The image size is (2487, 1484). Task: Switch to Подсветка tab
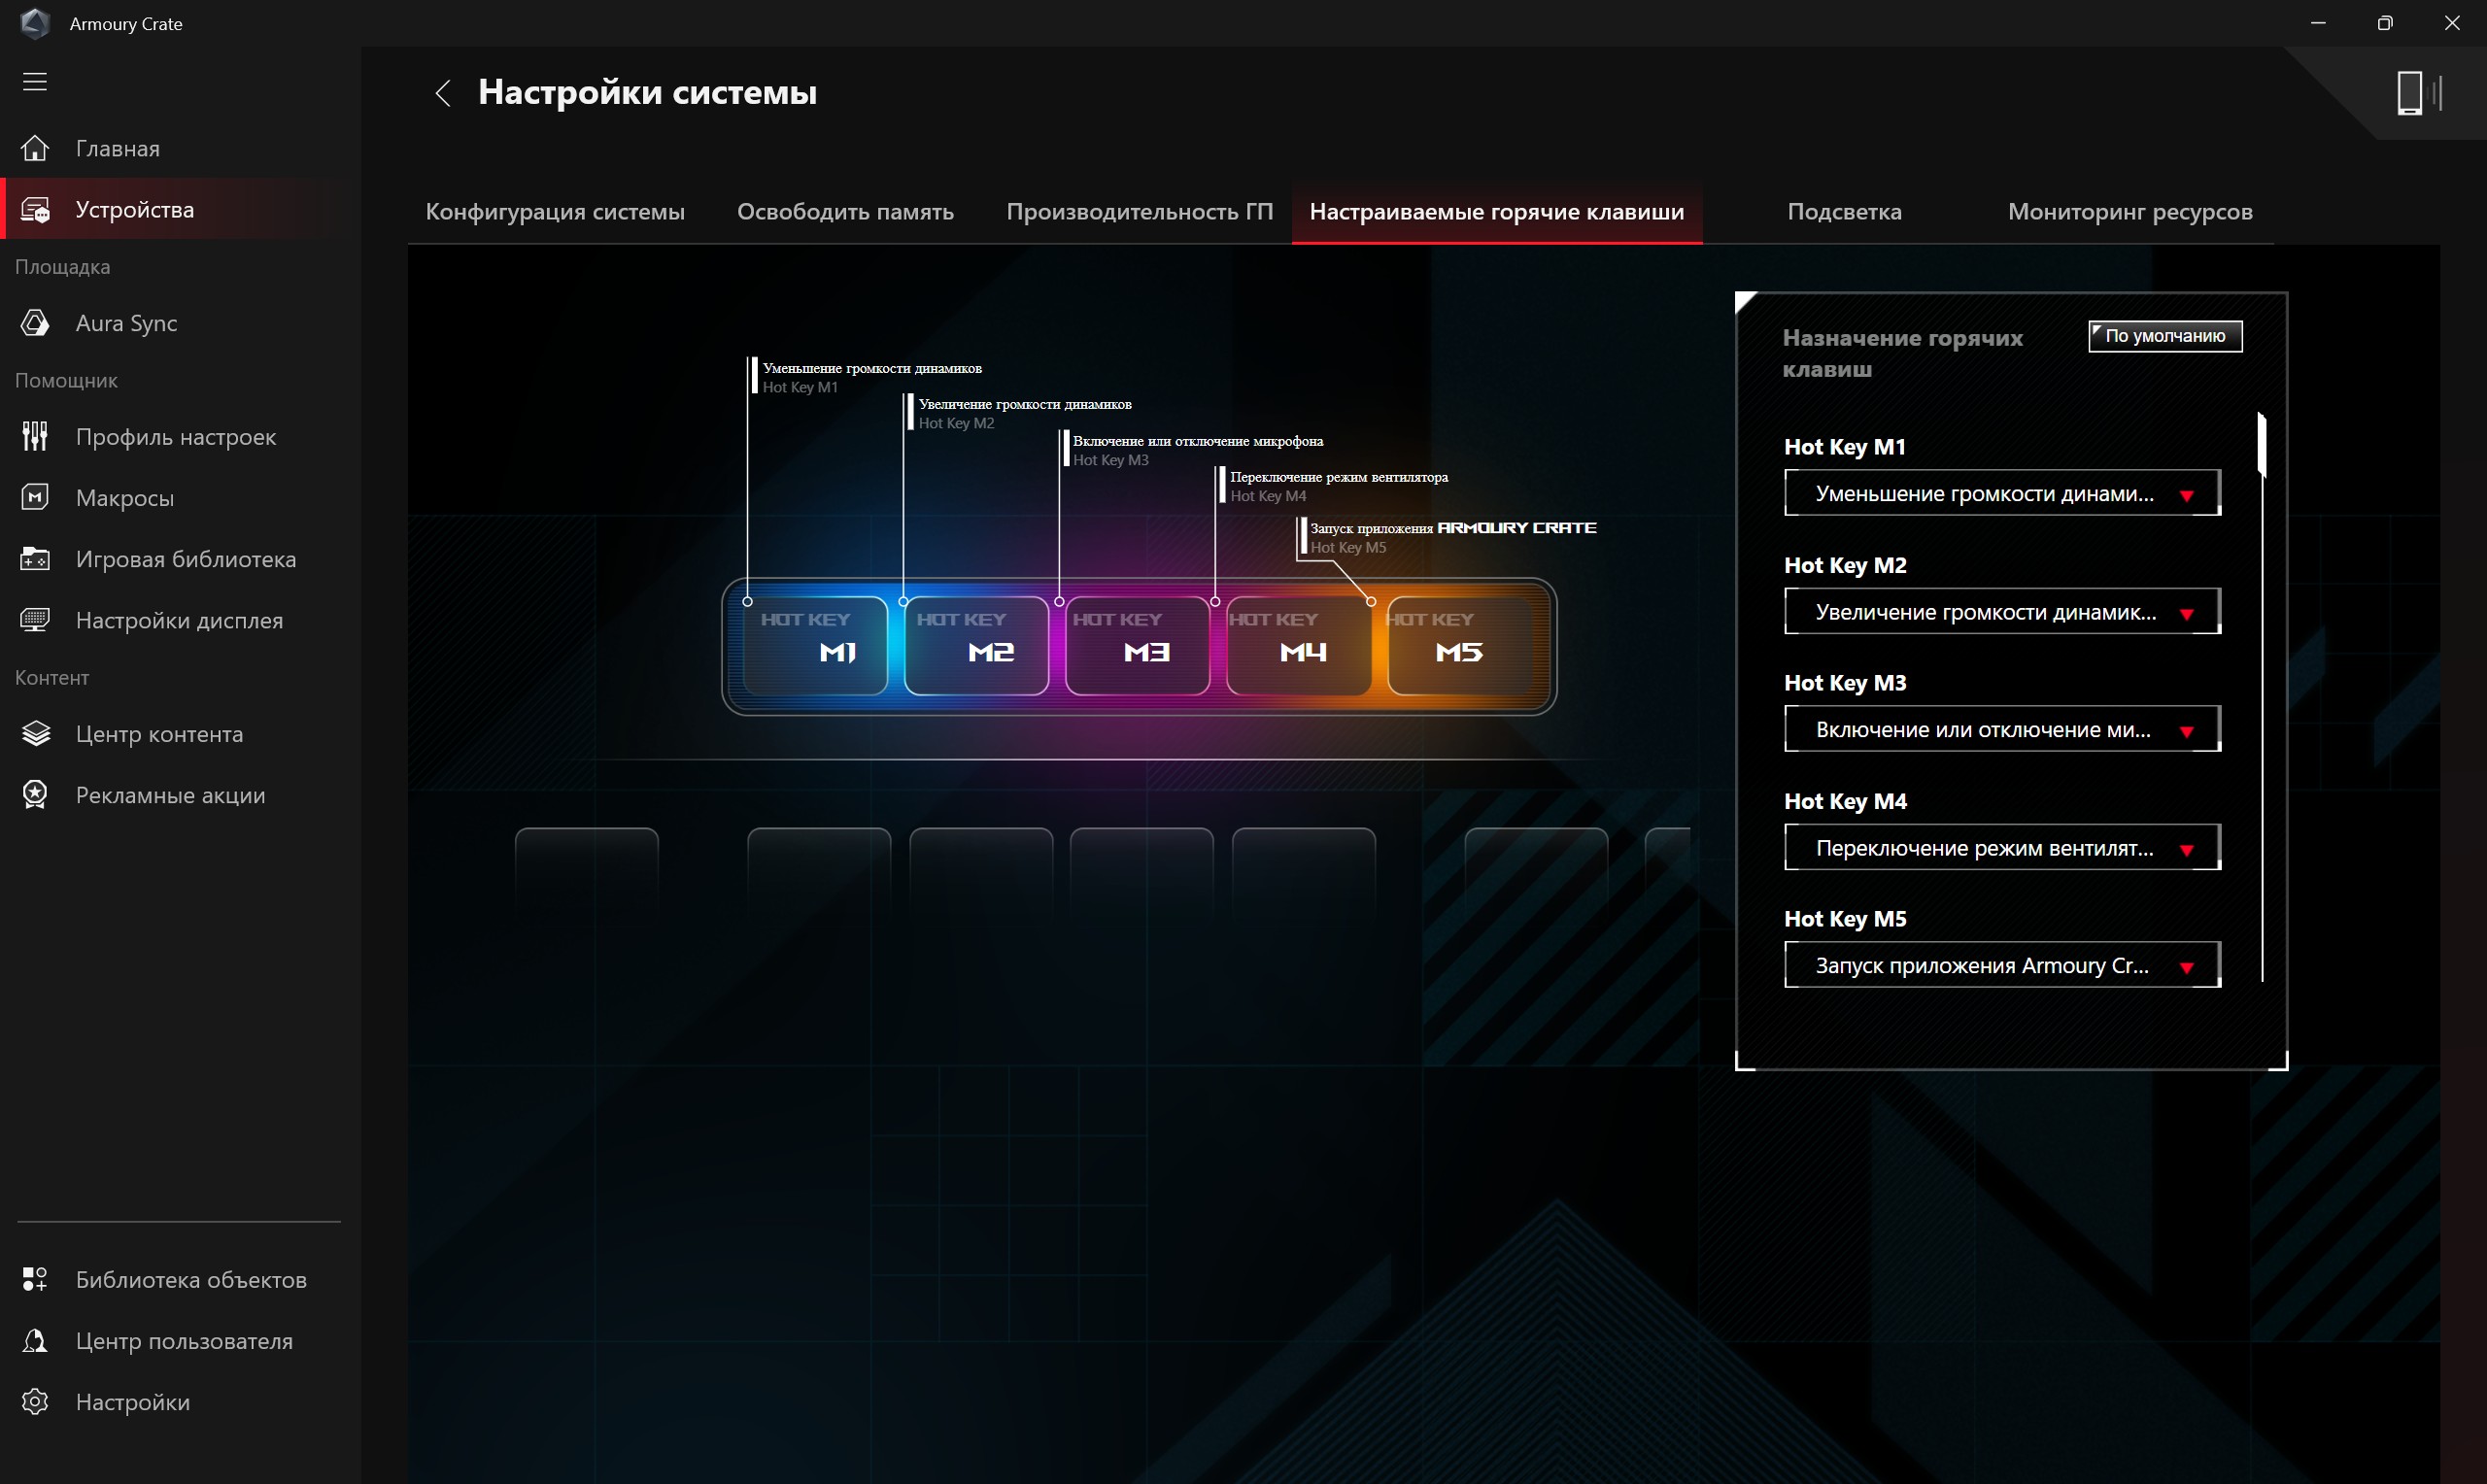1844,212
